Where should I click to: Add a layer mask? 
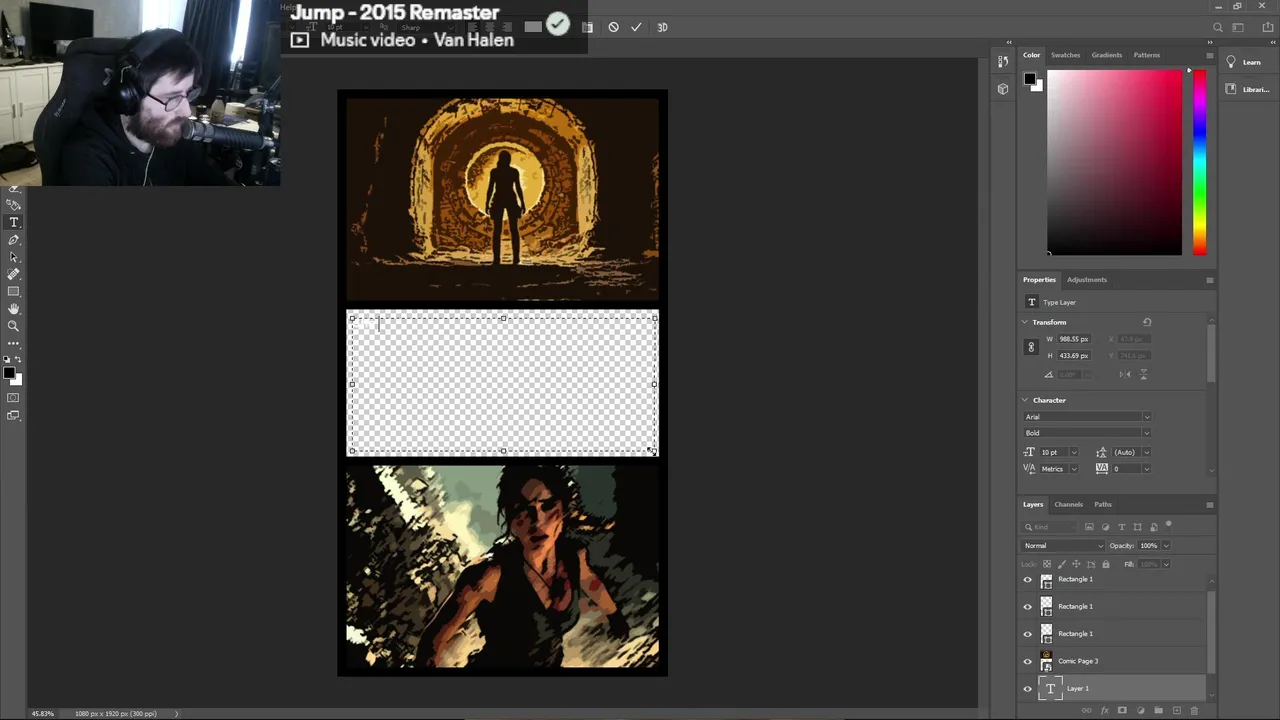point(1122,711)
